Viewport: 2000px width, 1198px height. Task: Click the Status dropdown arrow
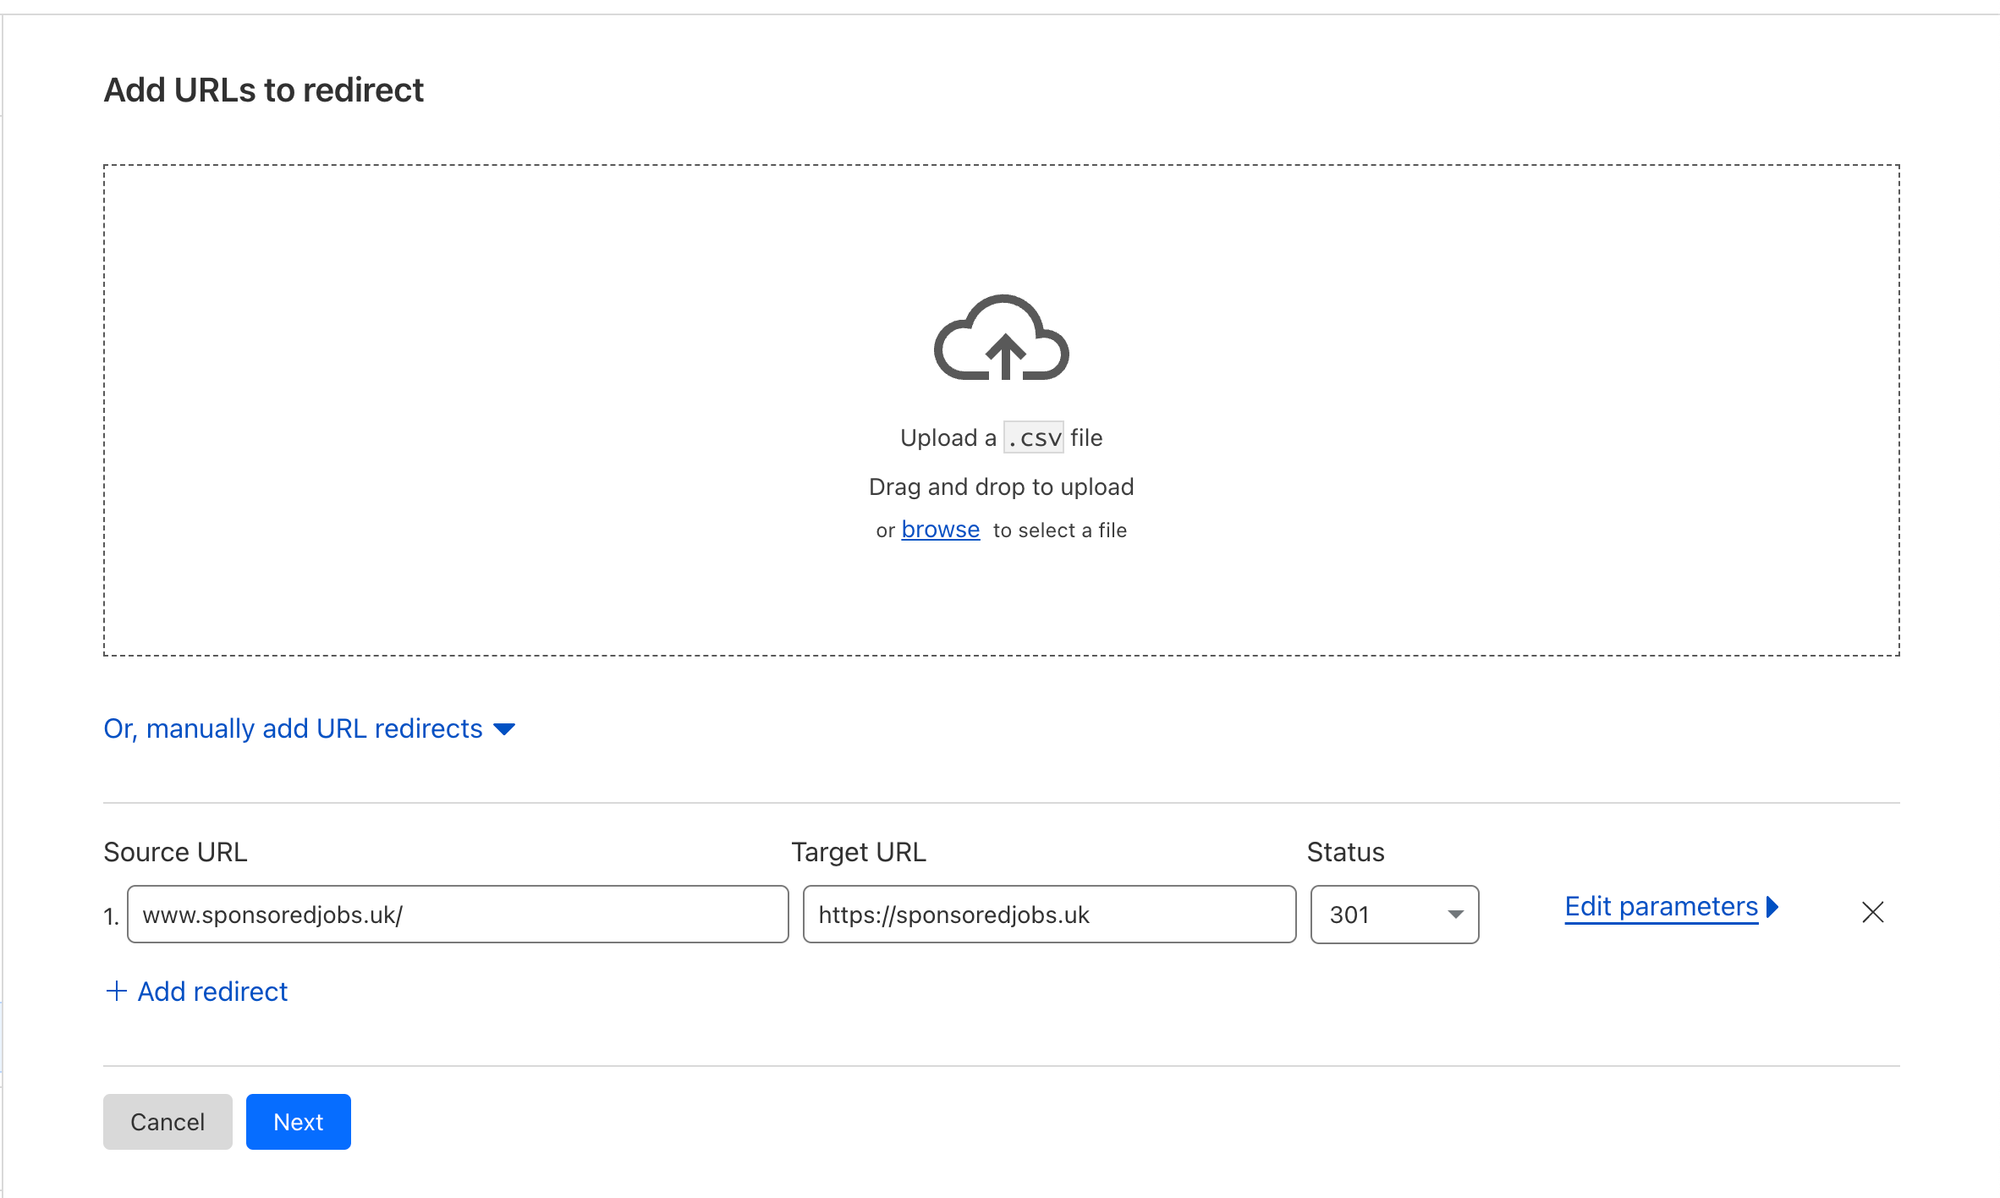click(1455, 914)
